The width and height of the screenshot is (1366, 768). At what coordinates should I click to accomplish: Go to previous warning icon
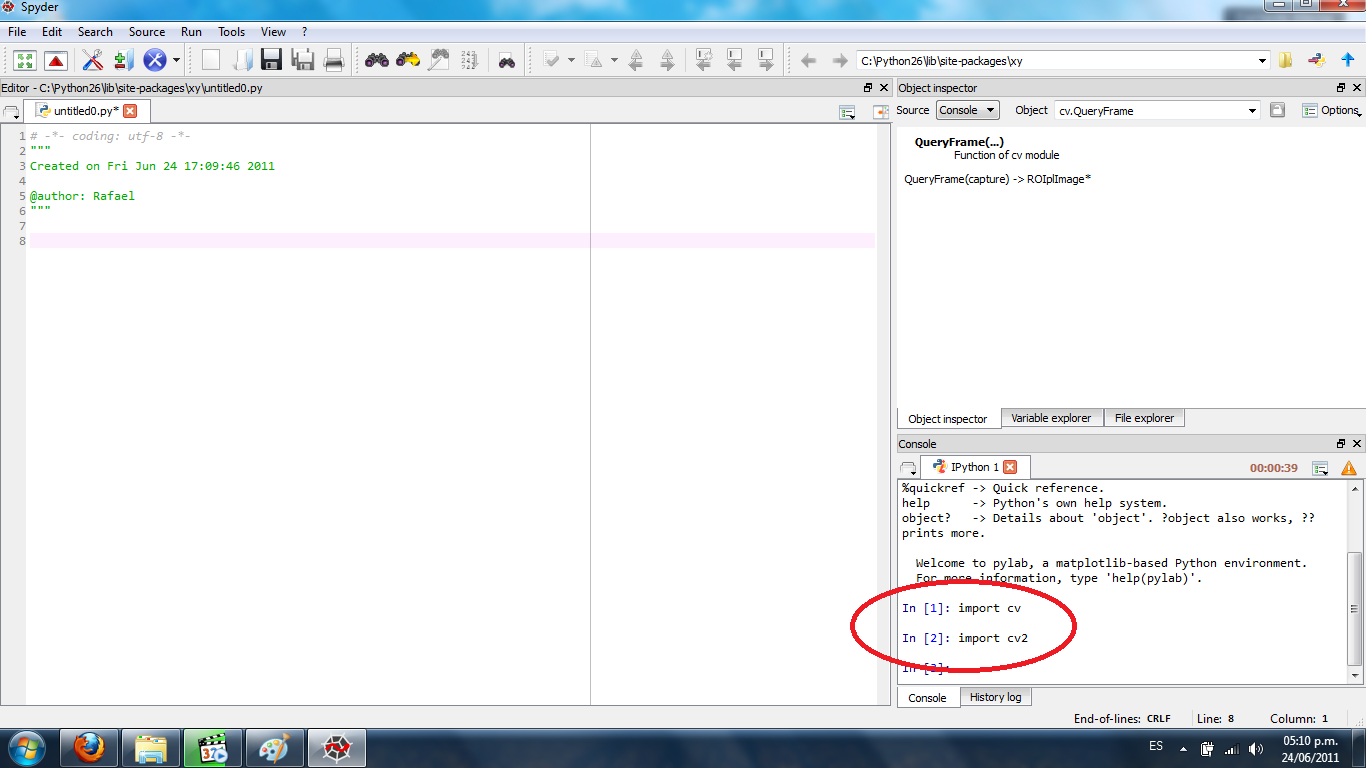(636, 60)
